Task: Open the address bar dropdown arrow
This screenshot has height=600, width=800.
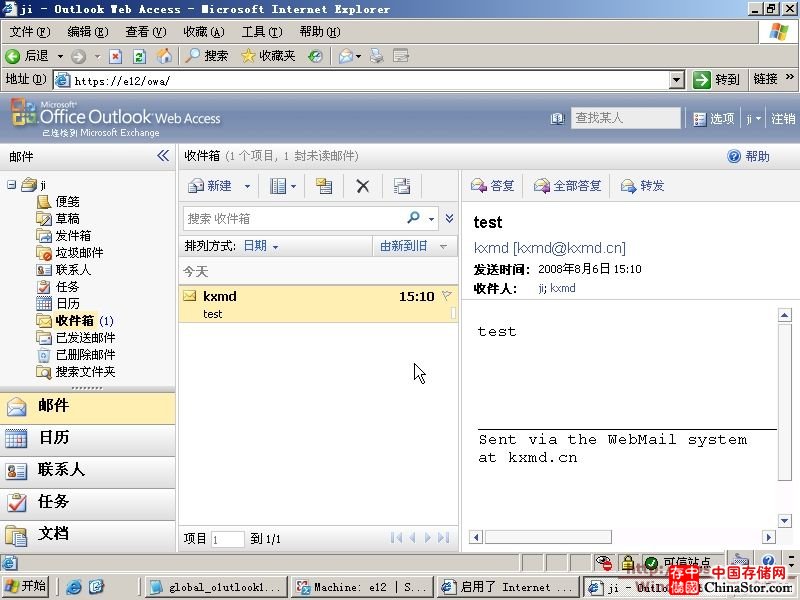Action: [x=677, y=80]
